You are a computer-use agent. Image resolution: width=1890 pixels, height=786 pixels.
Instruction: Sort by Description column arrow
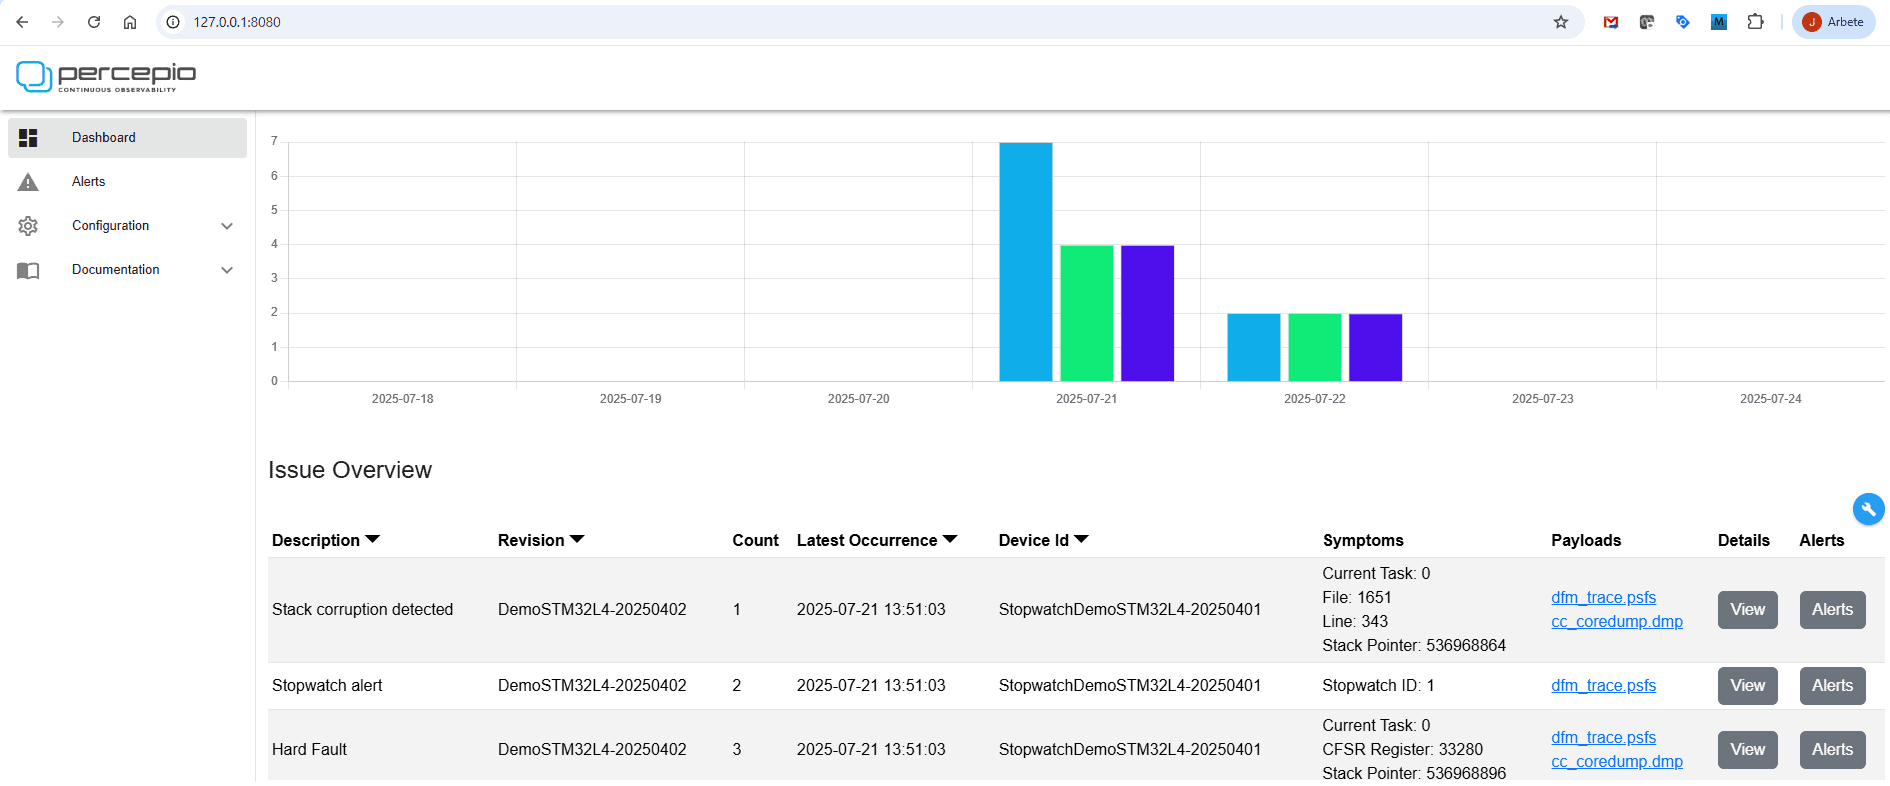[373, 539]
